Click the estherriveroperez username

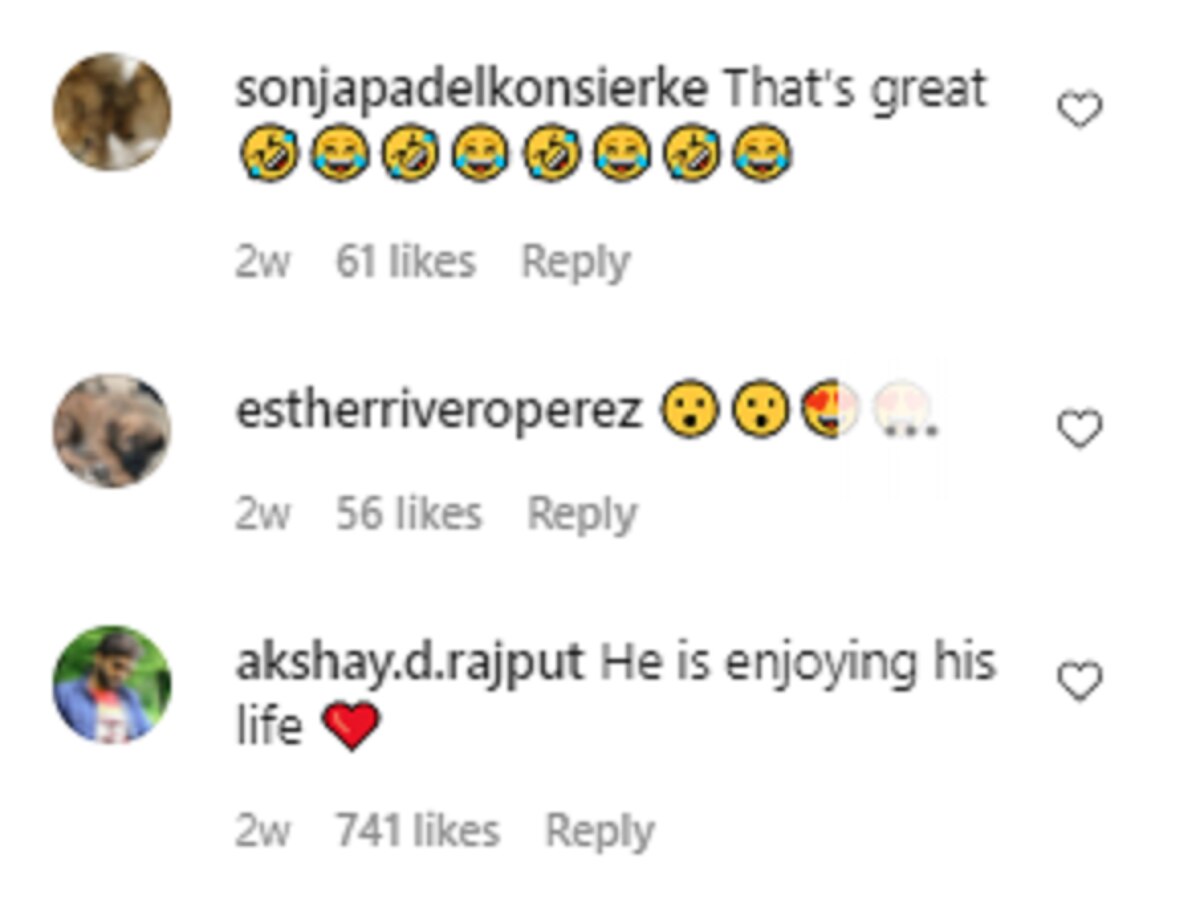(439, 411)
